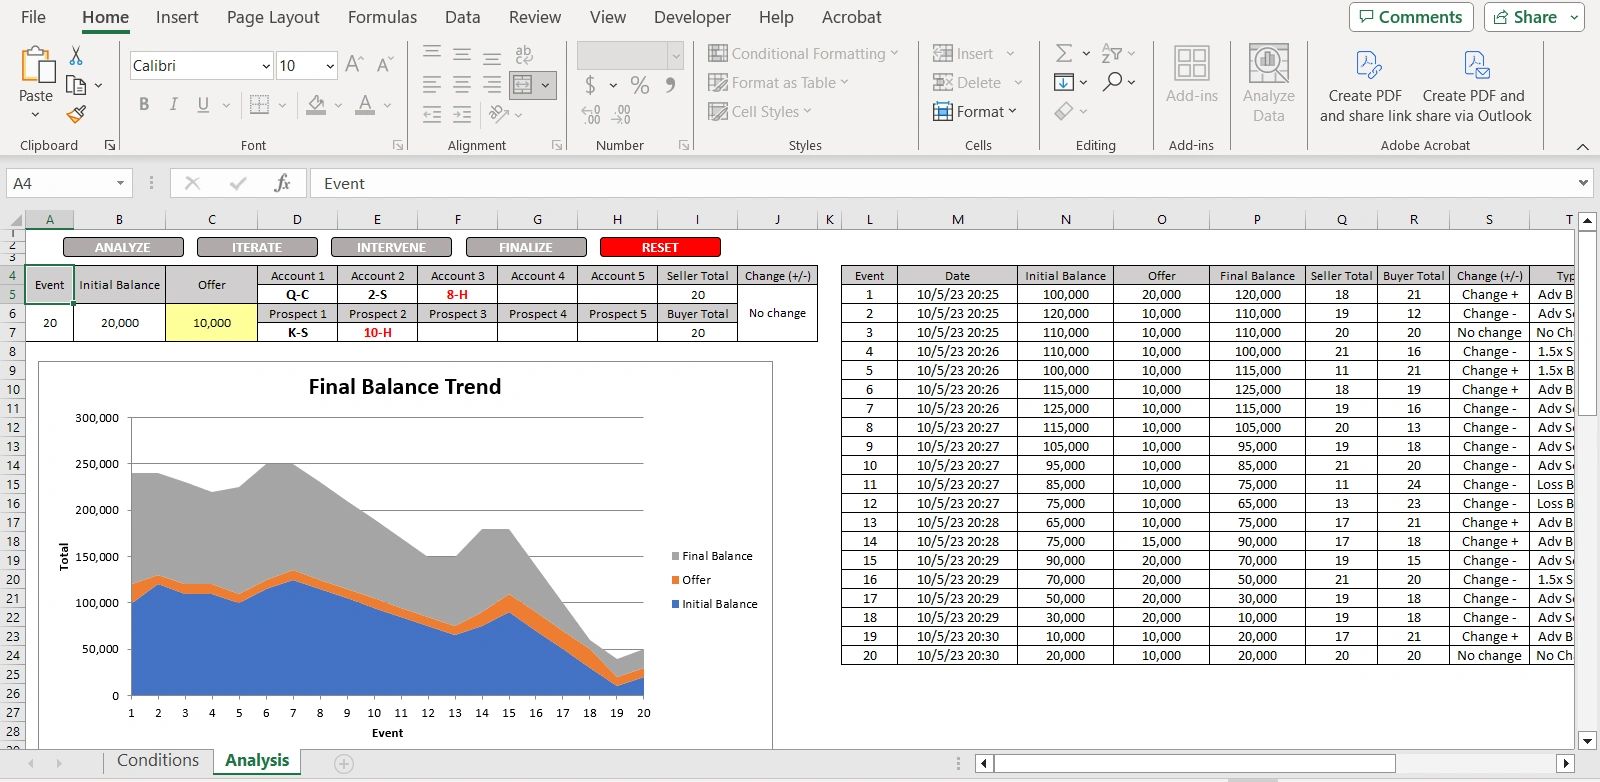Open the Name Box dropdown arrow

coord(120,183)
